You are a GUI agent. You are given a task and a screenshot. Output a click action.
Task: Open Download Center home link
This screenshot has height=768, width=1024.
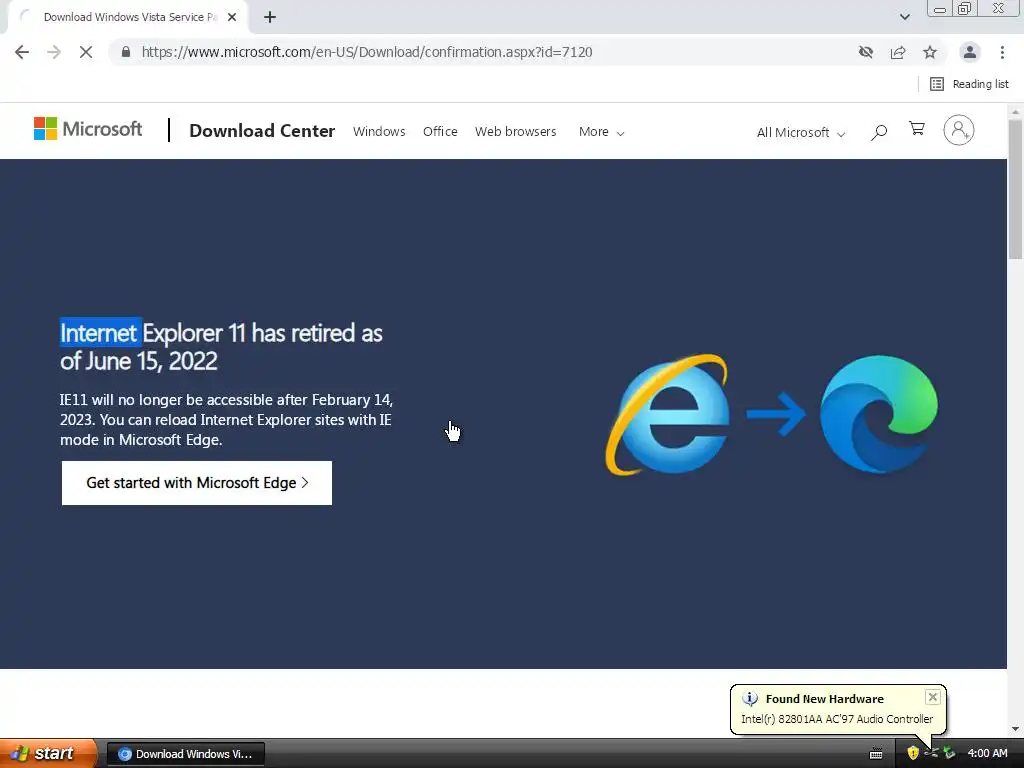(262, 131)
